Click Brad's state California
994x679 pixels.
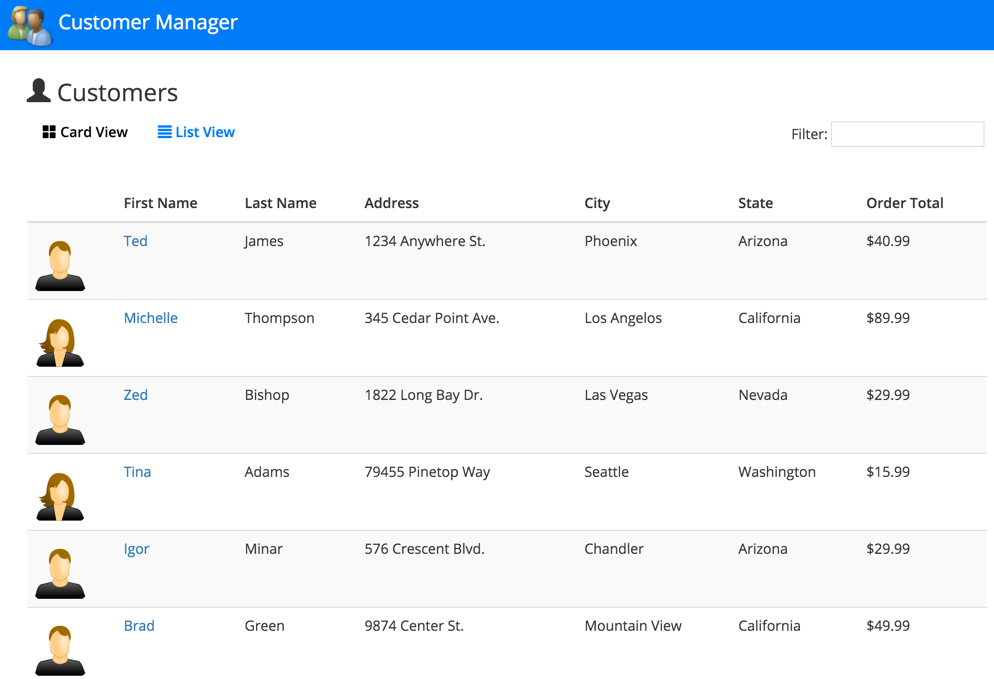769,626
